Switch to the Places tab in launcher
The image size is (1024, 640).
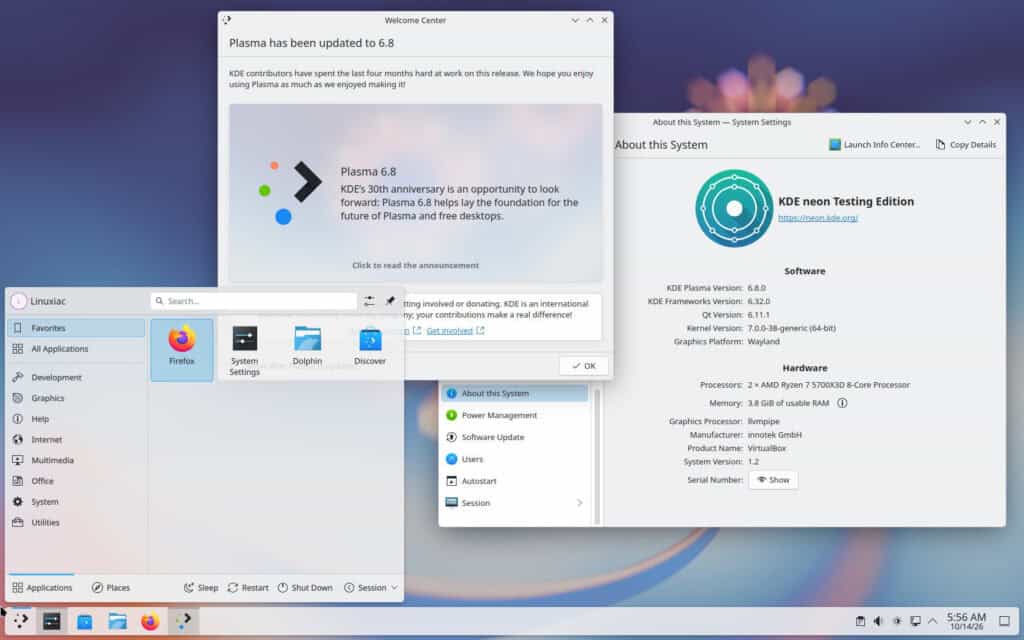click(111, 588)
